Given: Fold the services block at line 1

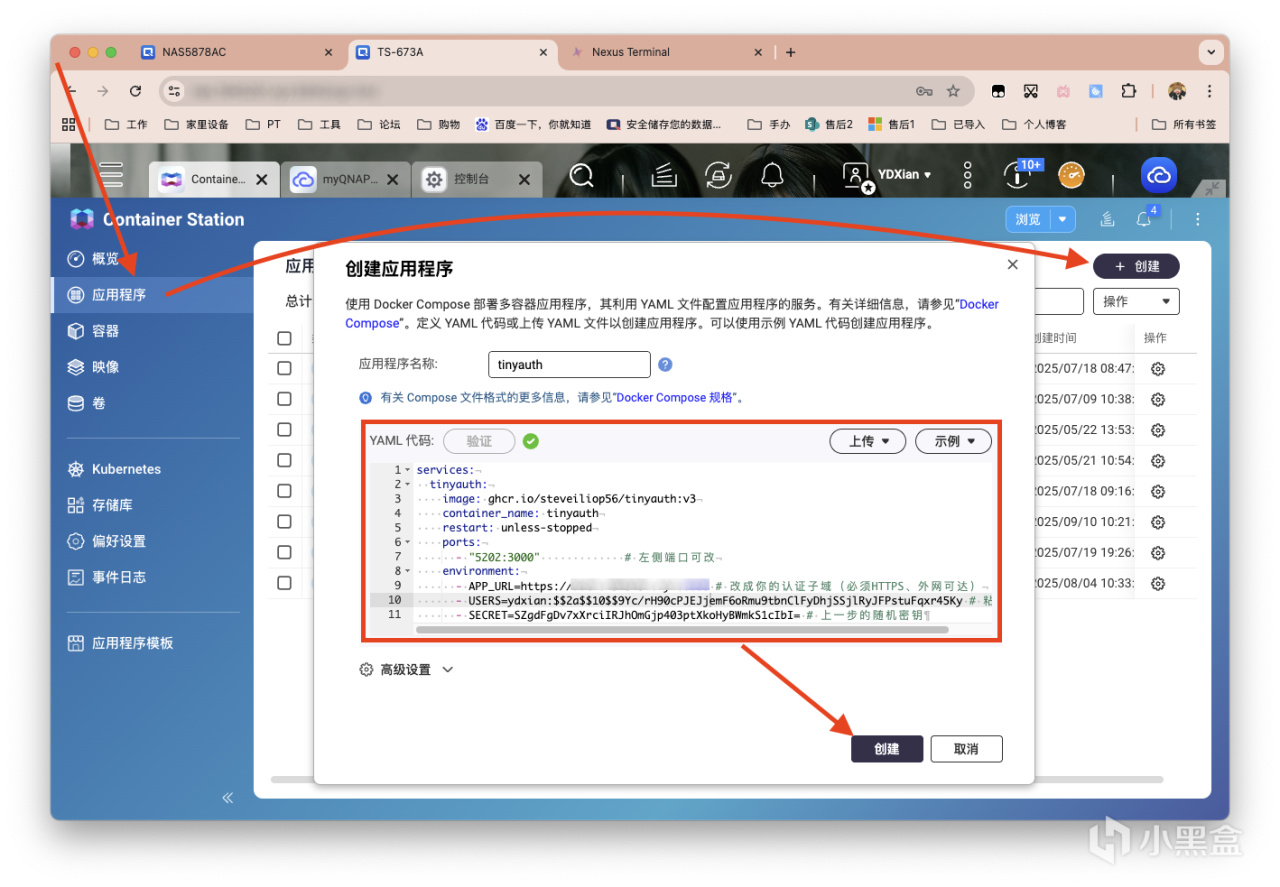Looking at the screenshot, I should tap(407, 470).
